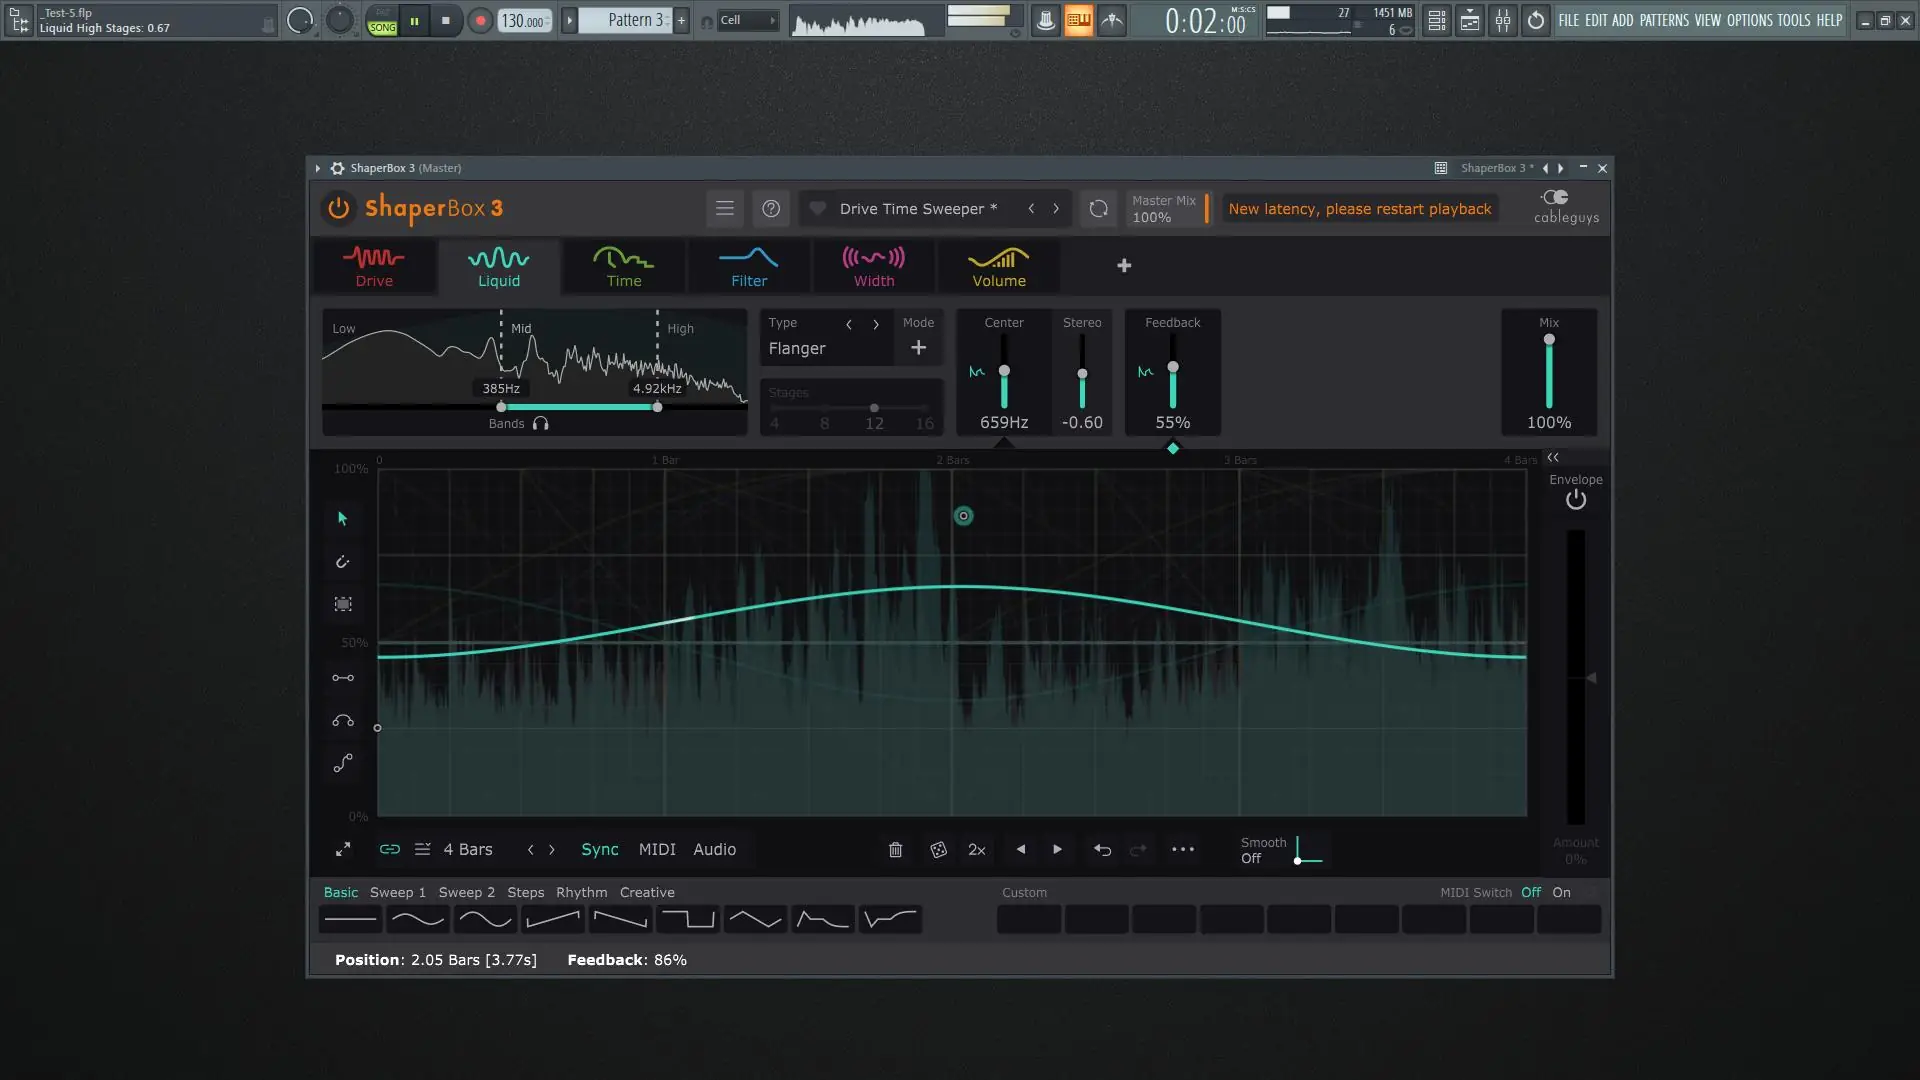Go to the next preset with the chevron
The width and height of the screenshot is (1920, 1080).
1056,208
